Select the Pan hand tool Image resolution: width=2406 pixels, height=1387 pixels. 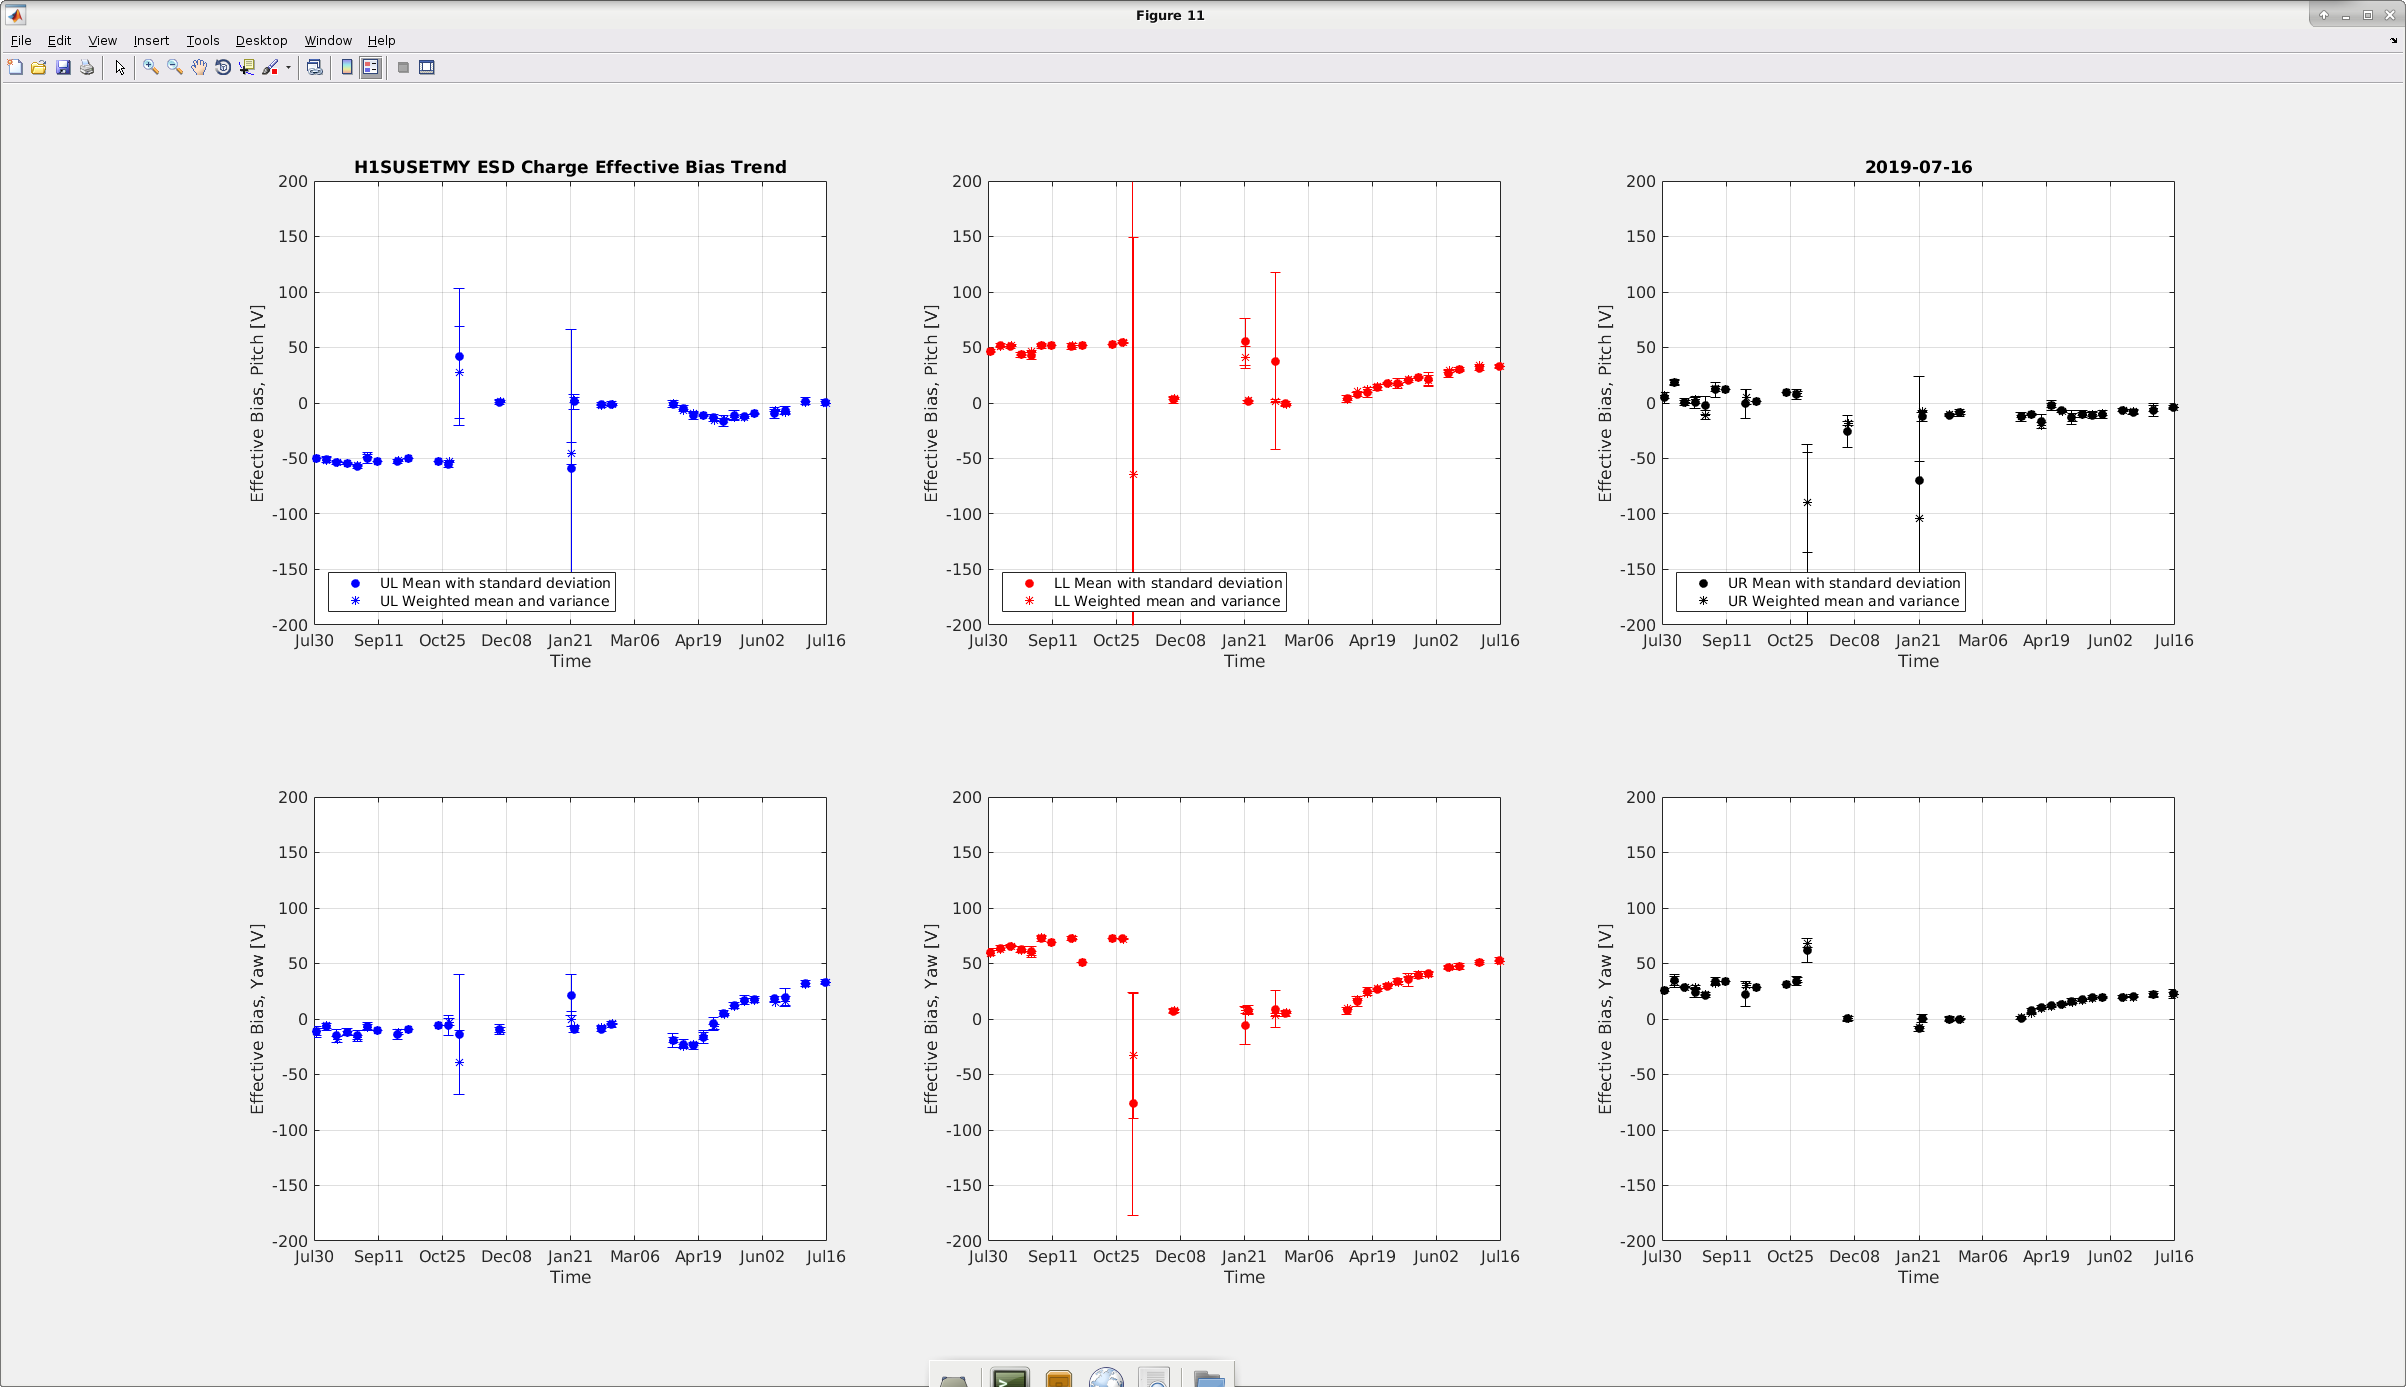coord(199,67)
